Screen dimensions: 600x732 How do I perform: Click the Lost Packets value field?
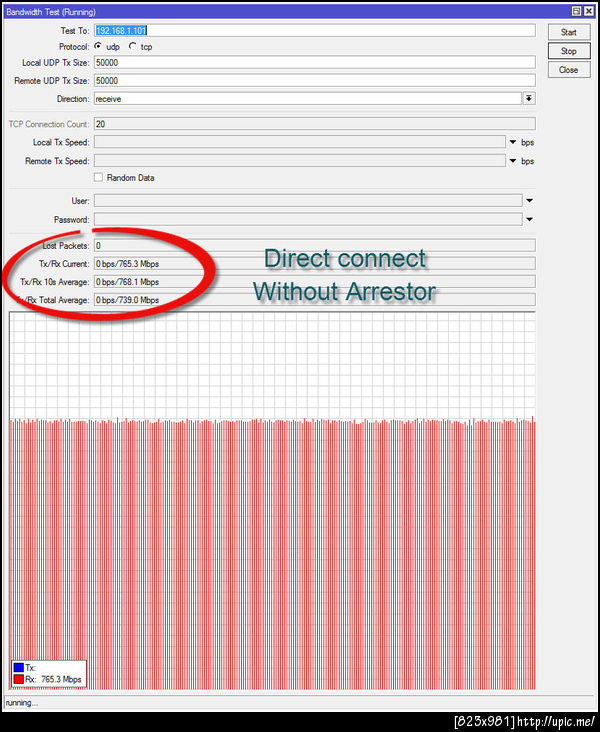315,246
